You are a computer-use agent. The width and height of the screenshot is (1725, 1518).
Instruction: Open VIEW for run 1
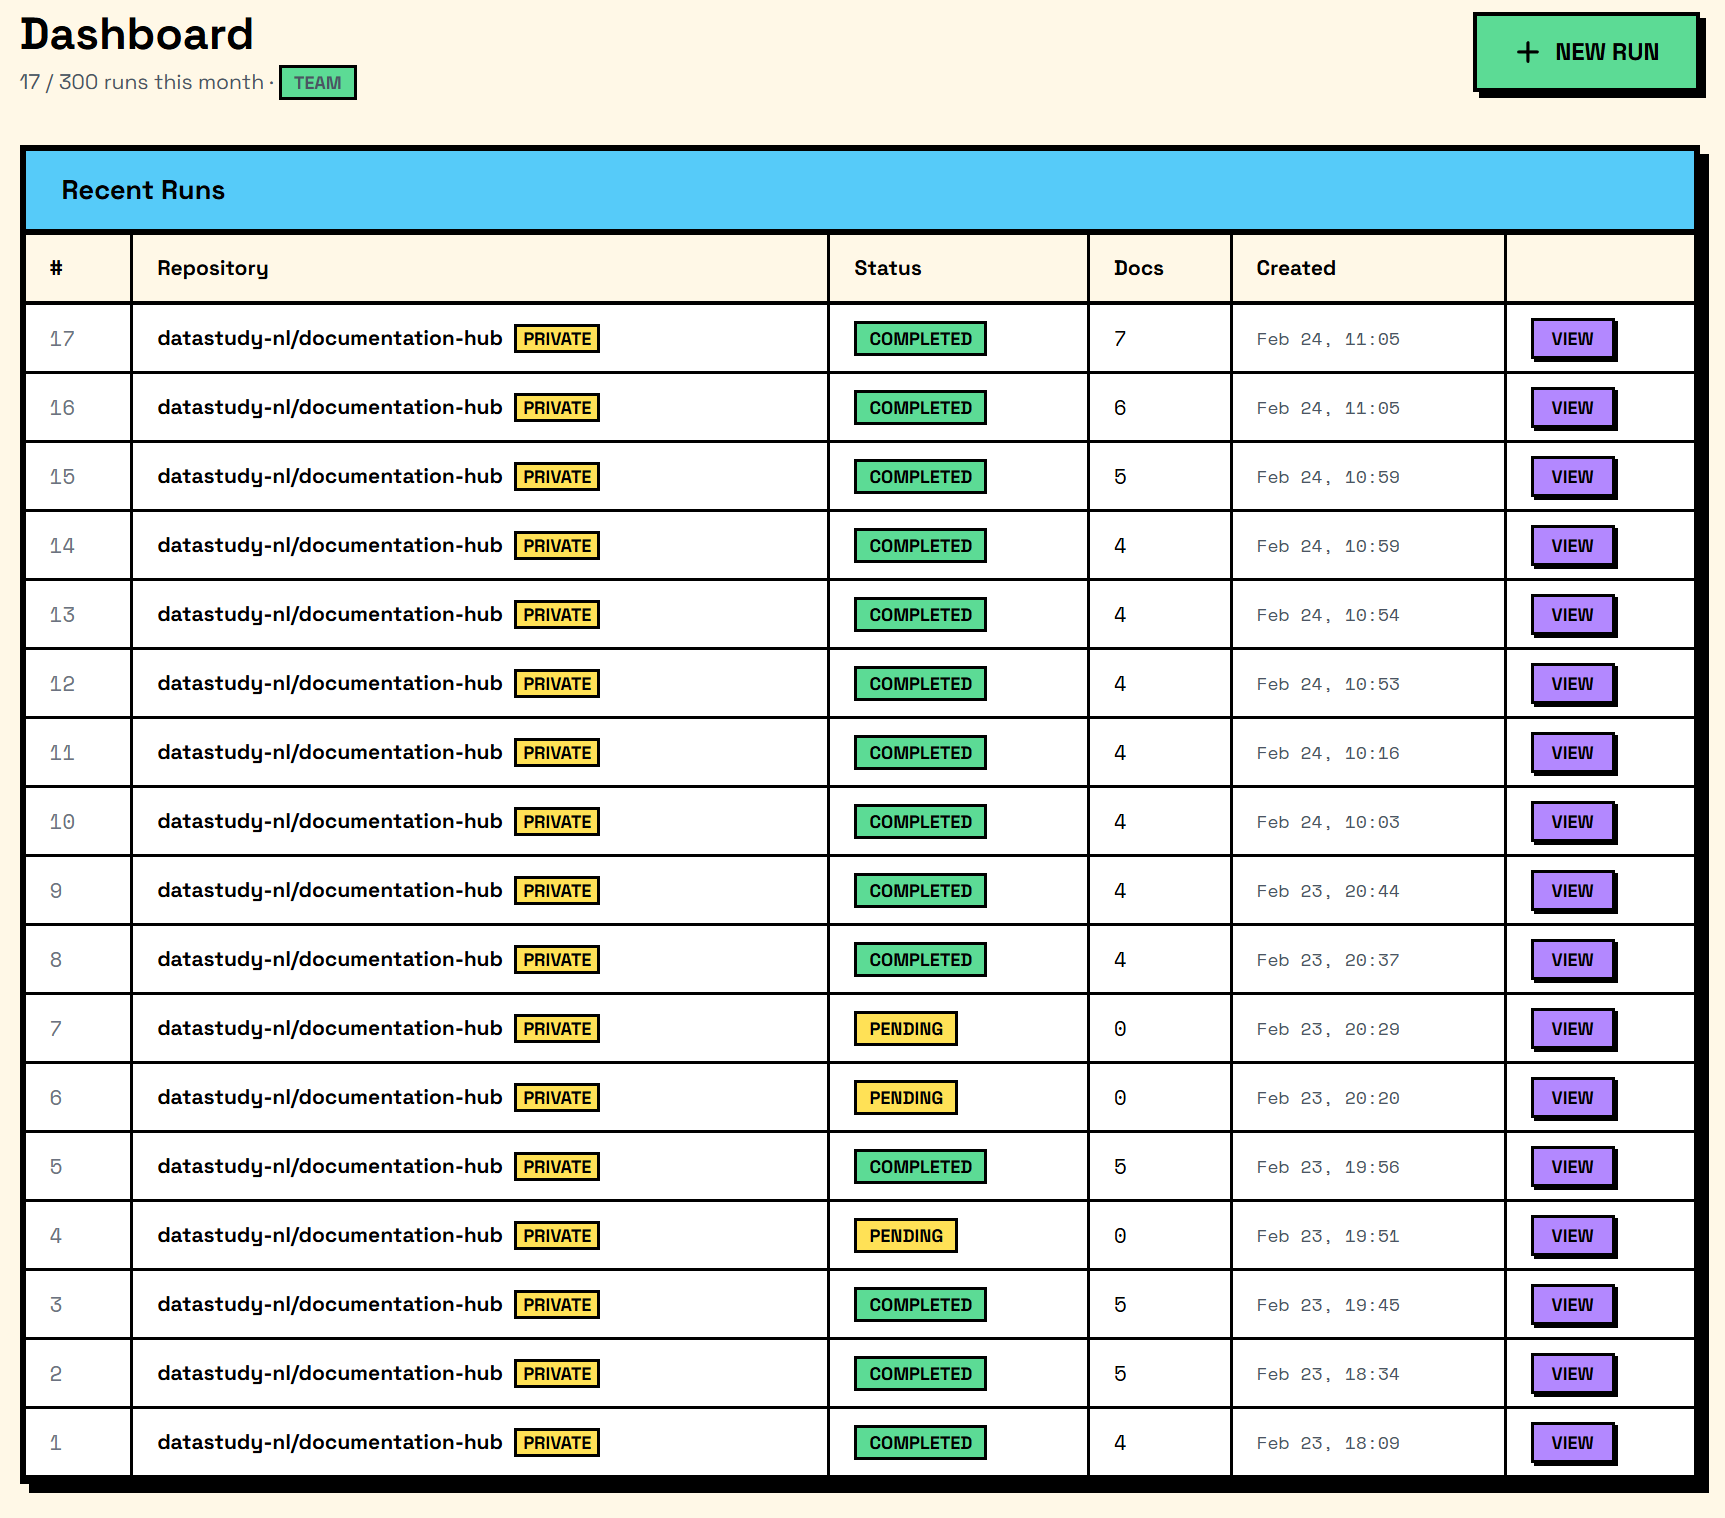click(x=1571, y=1442)
